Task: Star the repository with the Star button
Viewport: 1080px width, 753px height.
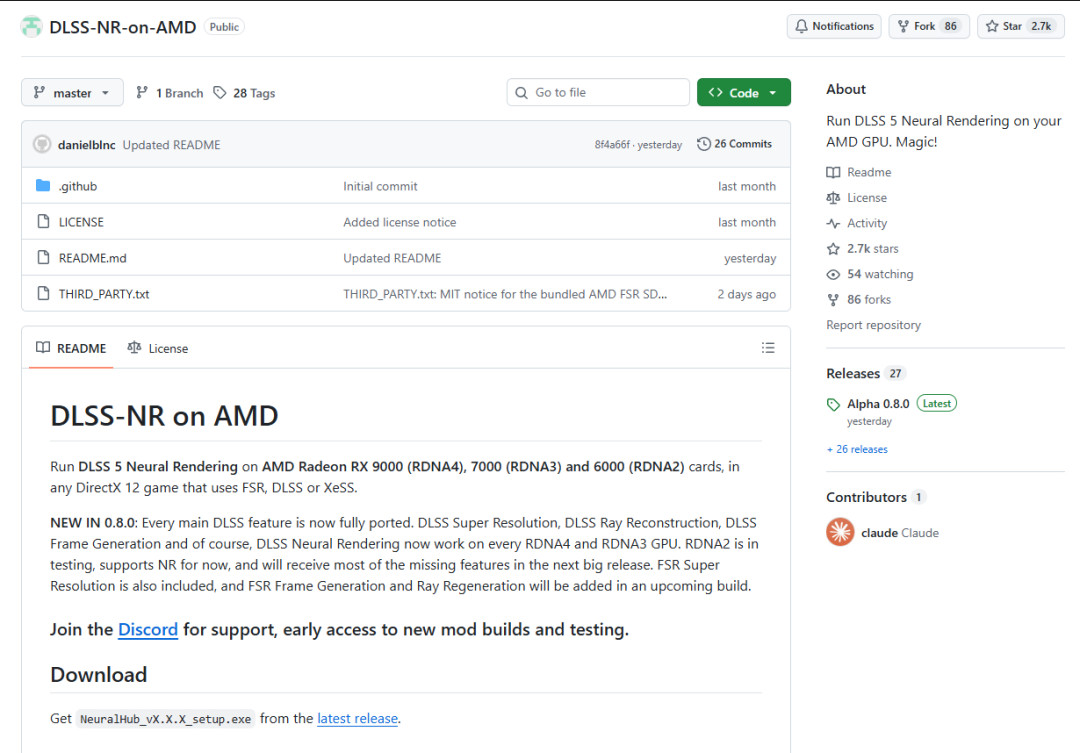Action: click(1021, 26)
